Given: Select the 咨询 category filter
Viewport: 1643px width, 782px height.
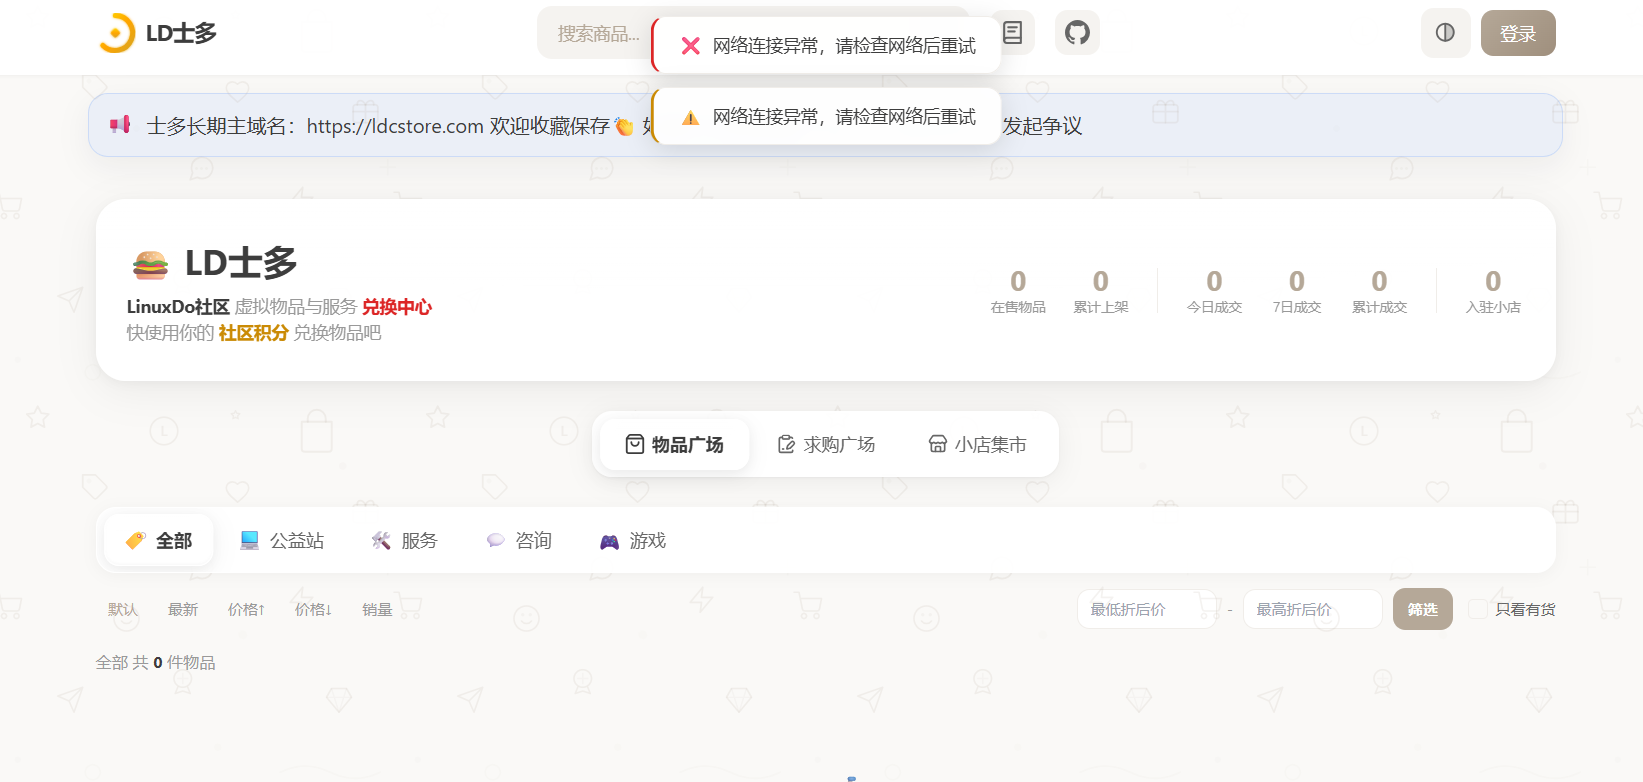Looking at the screenshot, I should (519, 540).
